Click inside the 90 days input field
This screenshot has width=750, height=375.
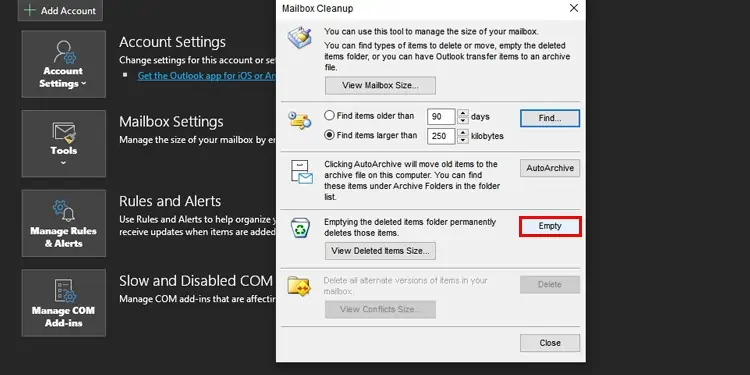pyautogui.click(x=441, y=117)
